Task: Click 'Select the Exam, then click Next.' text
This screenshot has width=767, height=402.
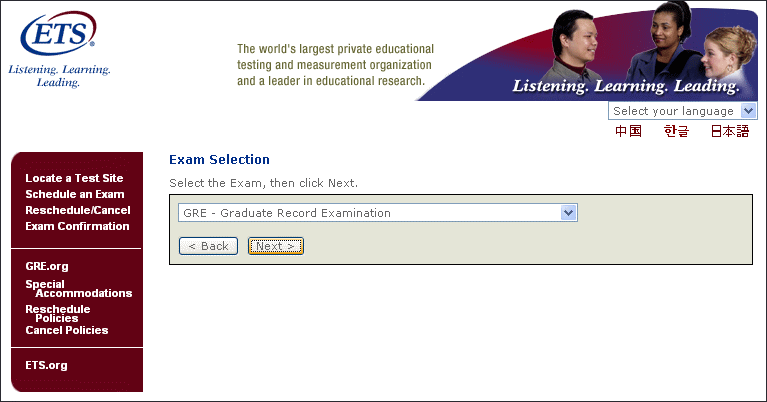Action: pyautogui.click(x=263, y=183)
